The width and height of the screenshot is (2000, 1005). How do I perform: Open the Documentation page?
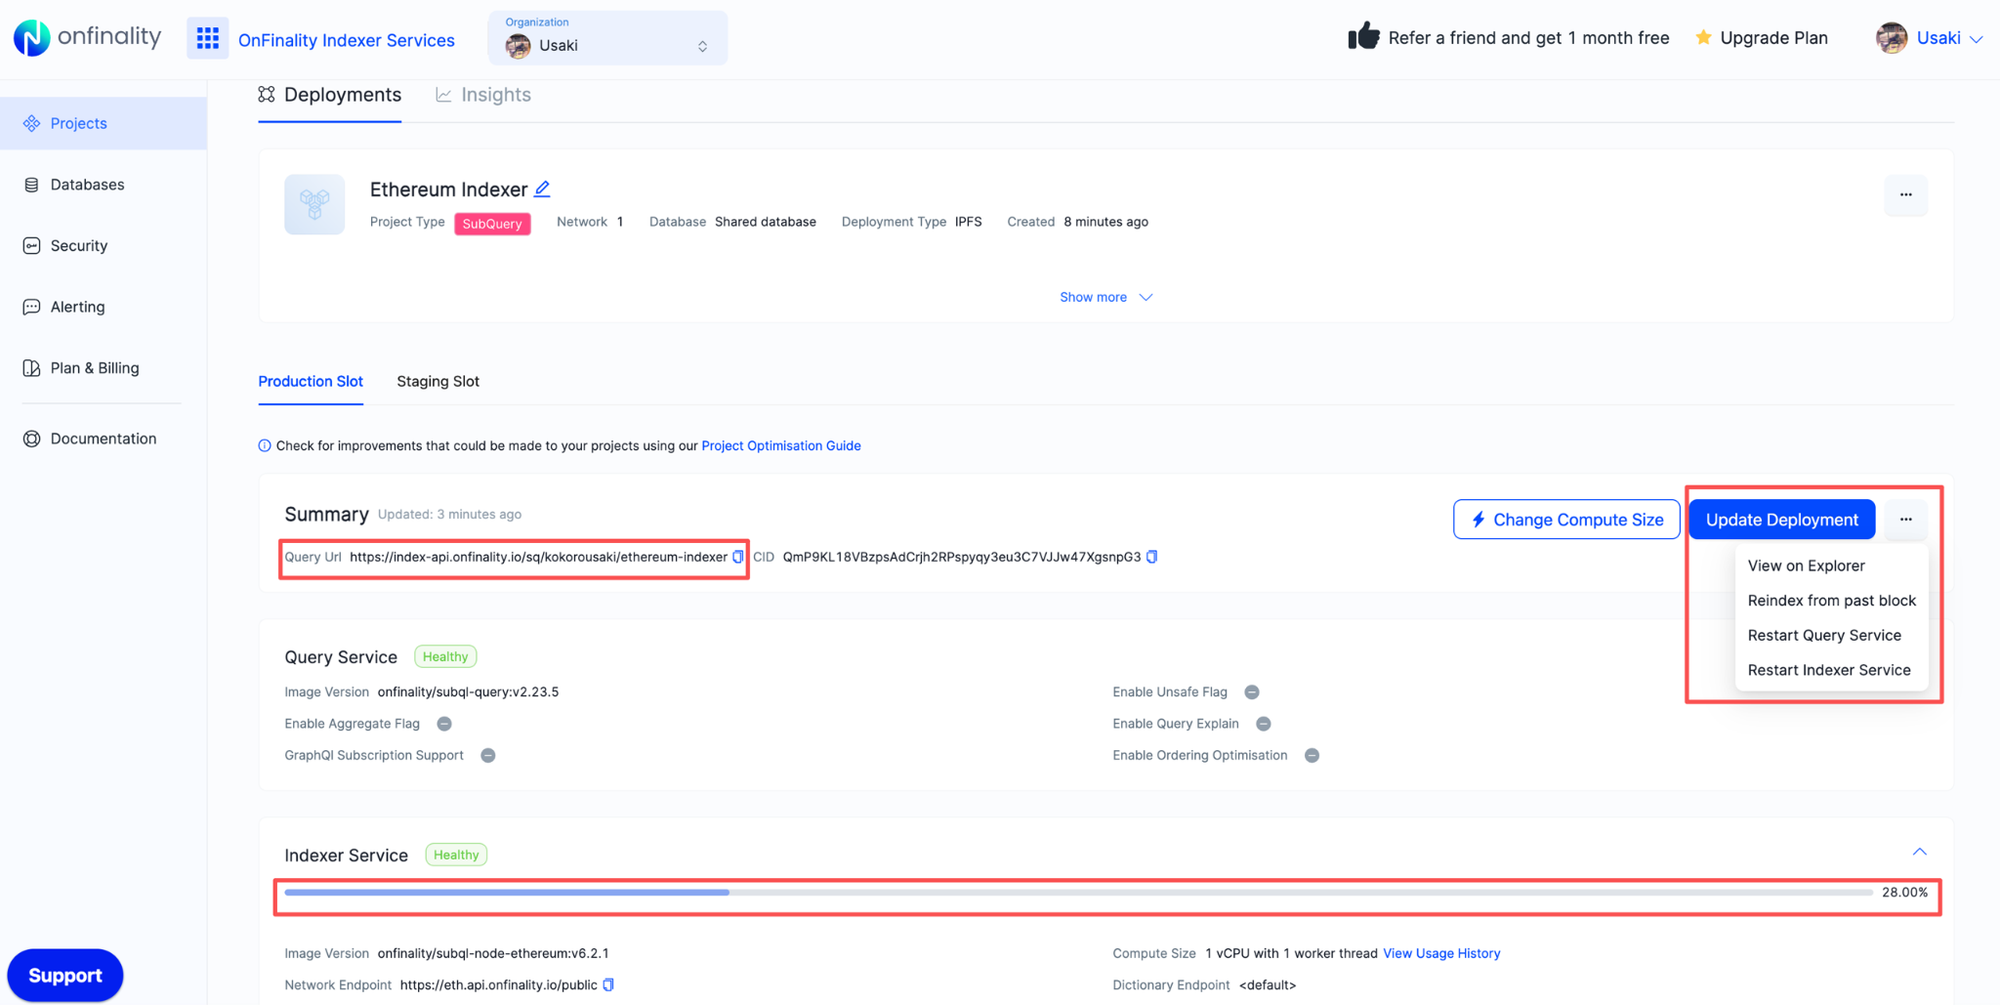(x=103, y=438)
